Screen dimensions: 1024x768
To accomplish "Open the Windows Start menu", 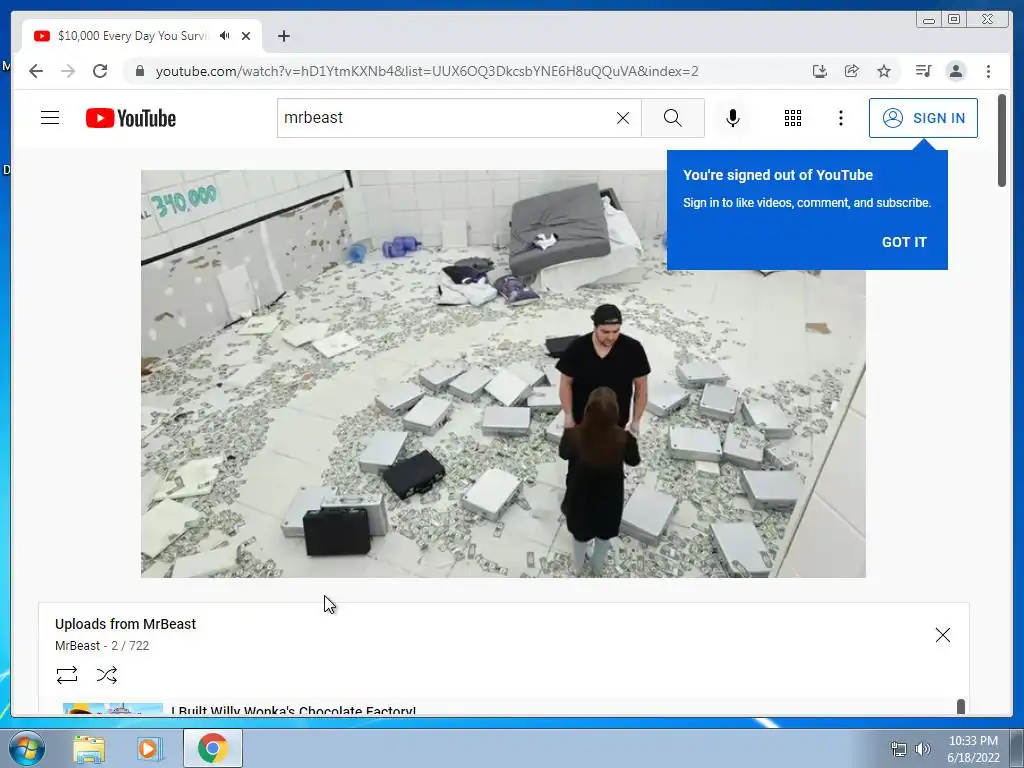I will pos(27,748).
